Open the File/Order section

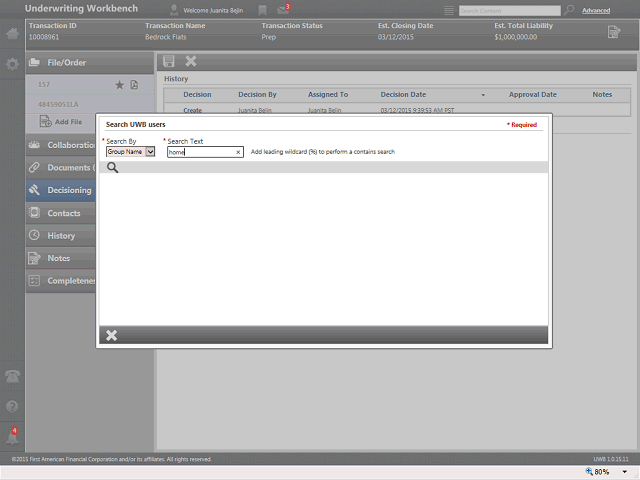tap(90, 63)
